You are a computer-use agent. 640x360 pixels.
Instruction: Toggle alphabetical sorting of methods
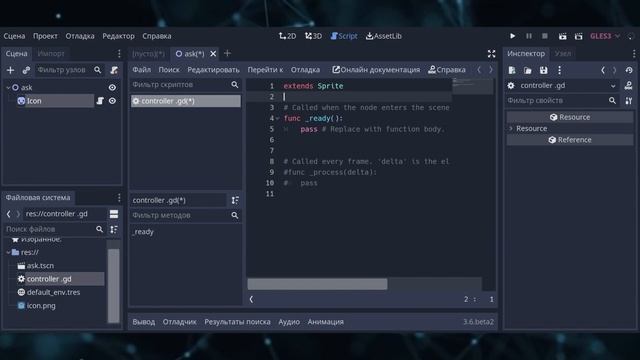[x=235, y=200]
